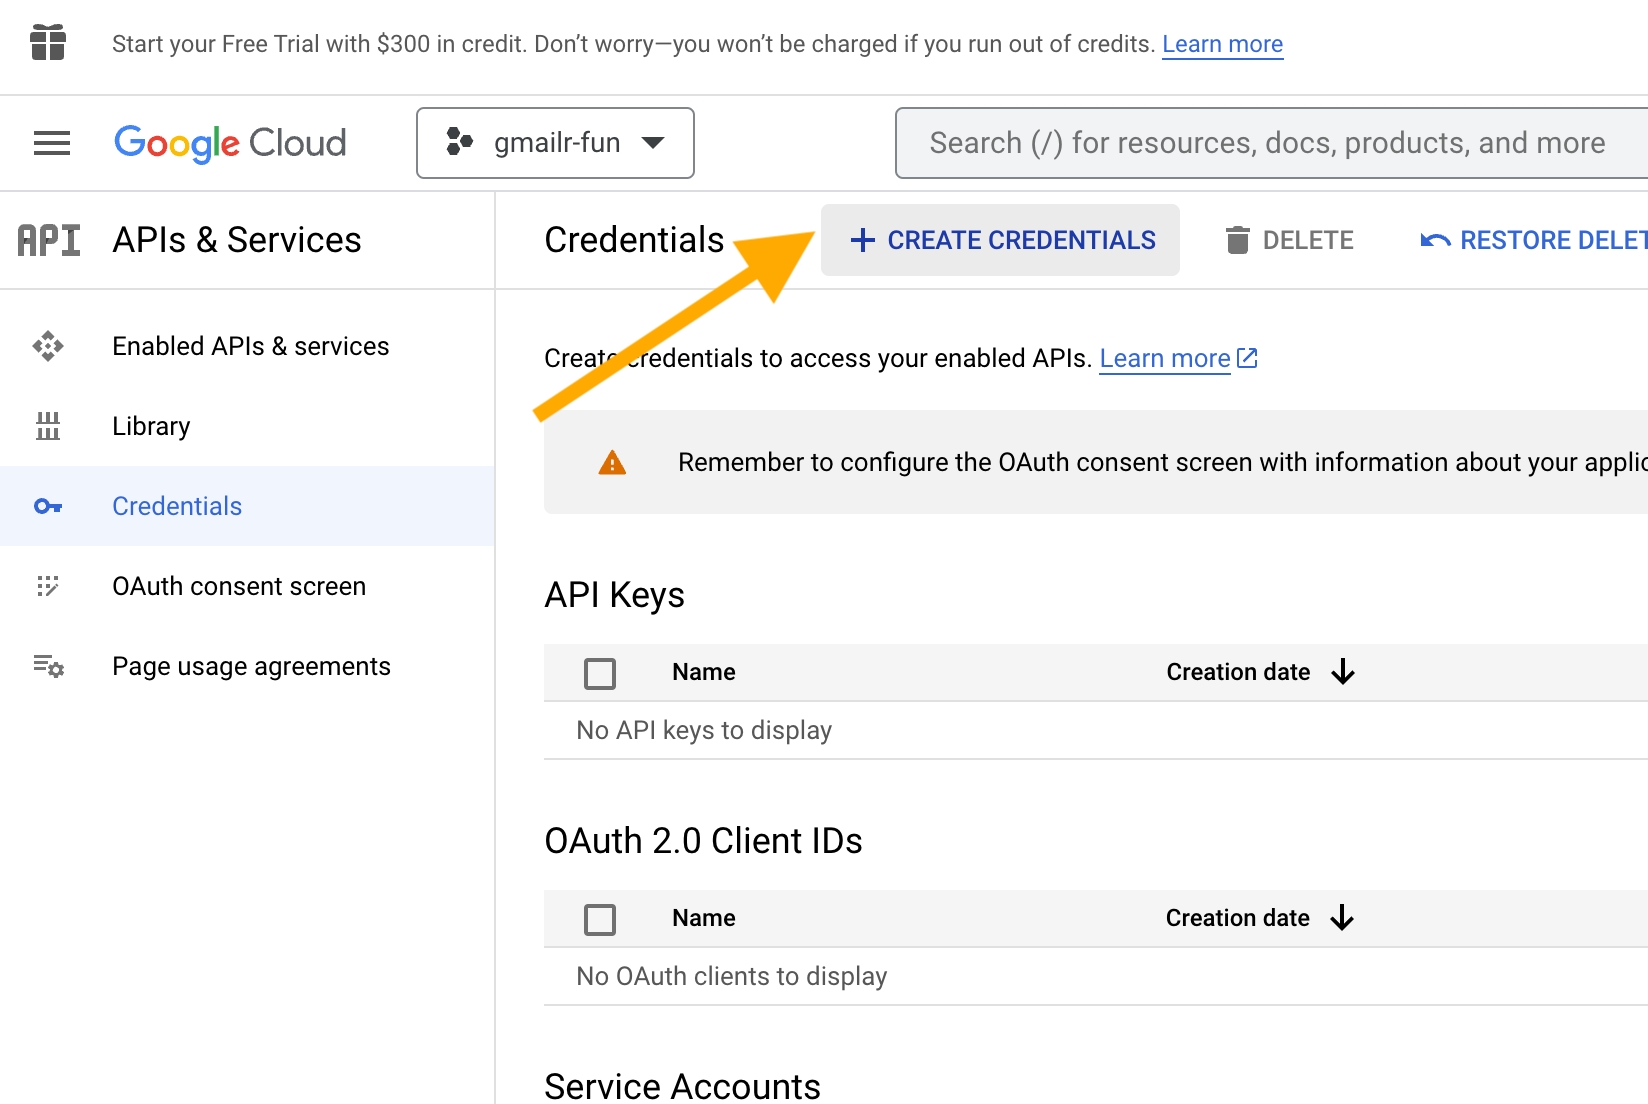Select the OAuth consent screen icon

click(x=47, y=586)
